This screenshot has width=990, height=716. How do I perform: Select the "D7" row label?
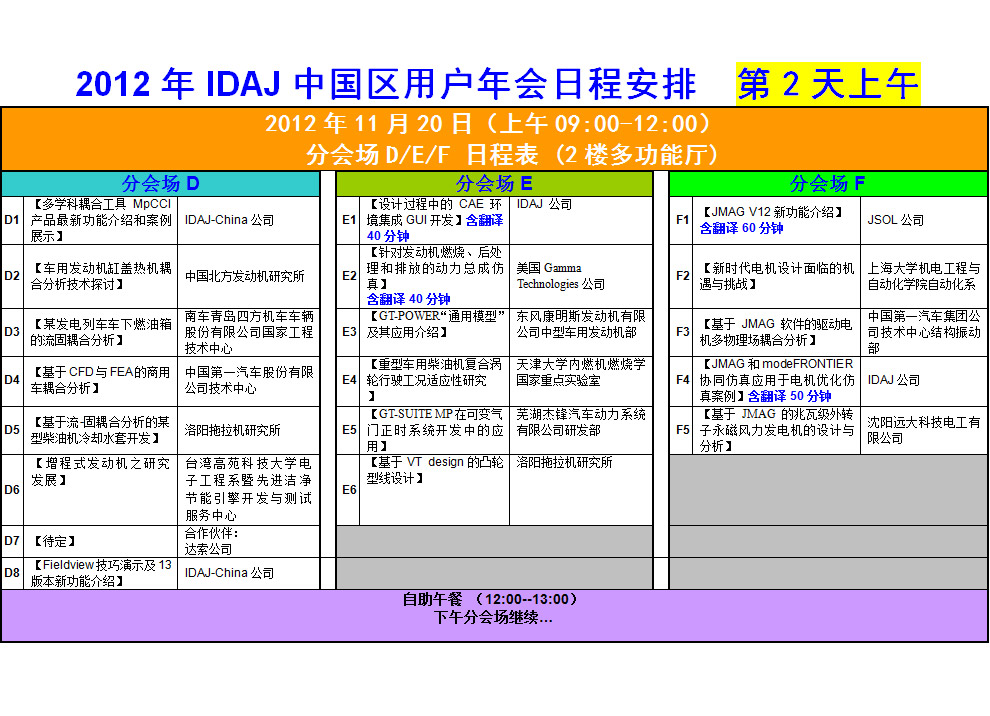tap(12, 541)
